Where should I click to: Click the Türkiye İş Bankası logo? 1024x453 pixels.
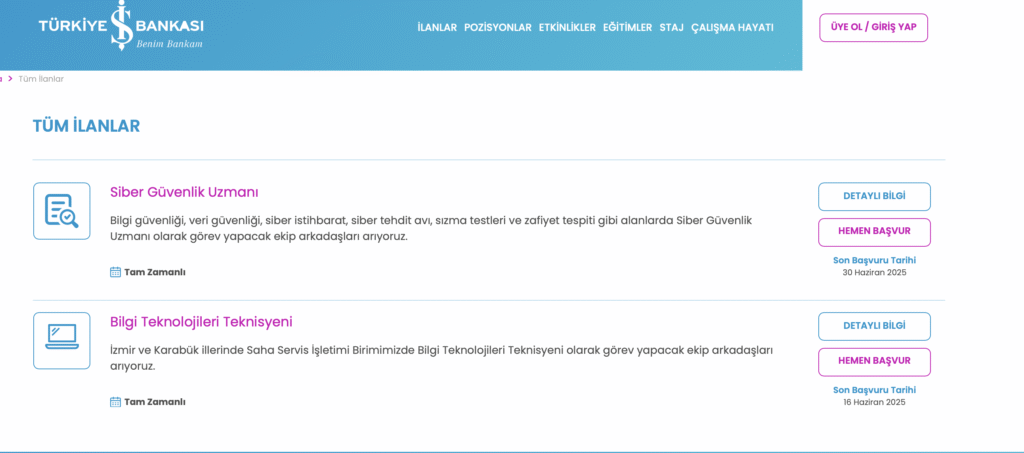coord(121,28)
